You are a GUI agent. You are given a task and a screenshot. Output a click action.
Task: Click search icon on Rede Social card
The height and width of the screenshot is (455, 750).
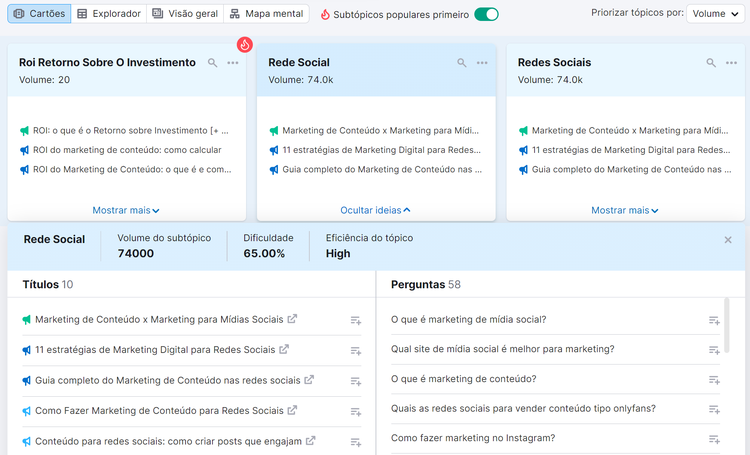coord(462,63)
